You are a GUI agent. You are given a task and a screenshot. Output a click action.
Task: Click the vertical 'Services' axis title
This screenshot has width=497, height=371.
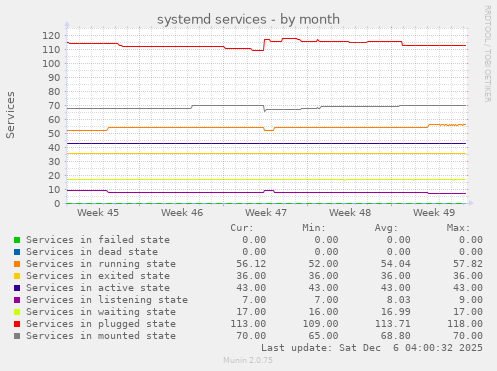pyautogui.click(x=10, y=115)
